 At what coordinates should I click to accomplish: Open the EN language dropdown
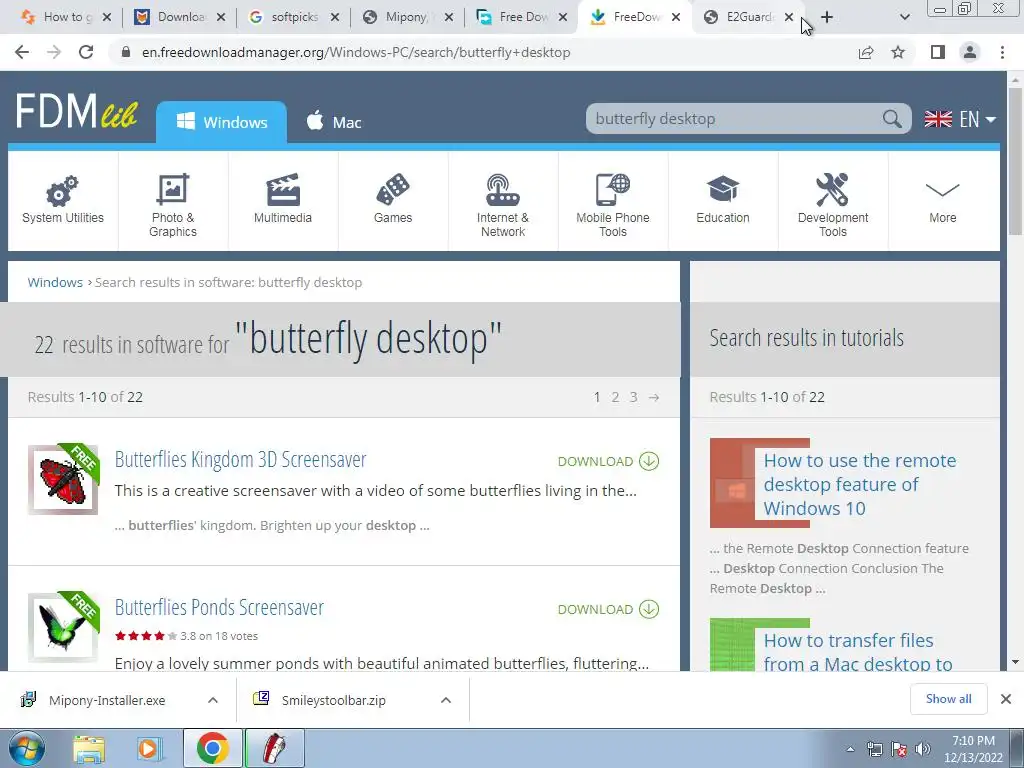pos(960,119)
